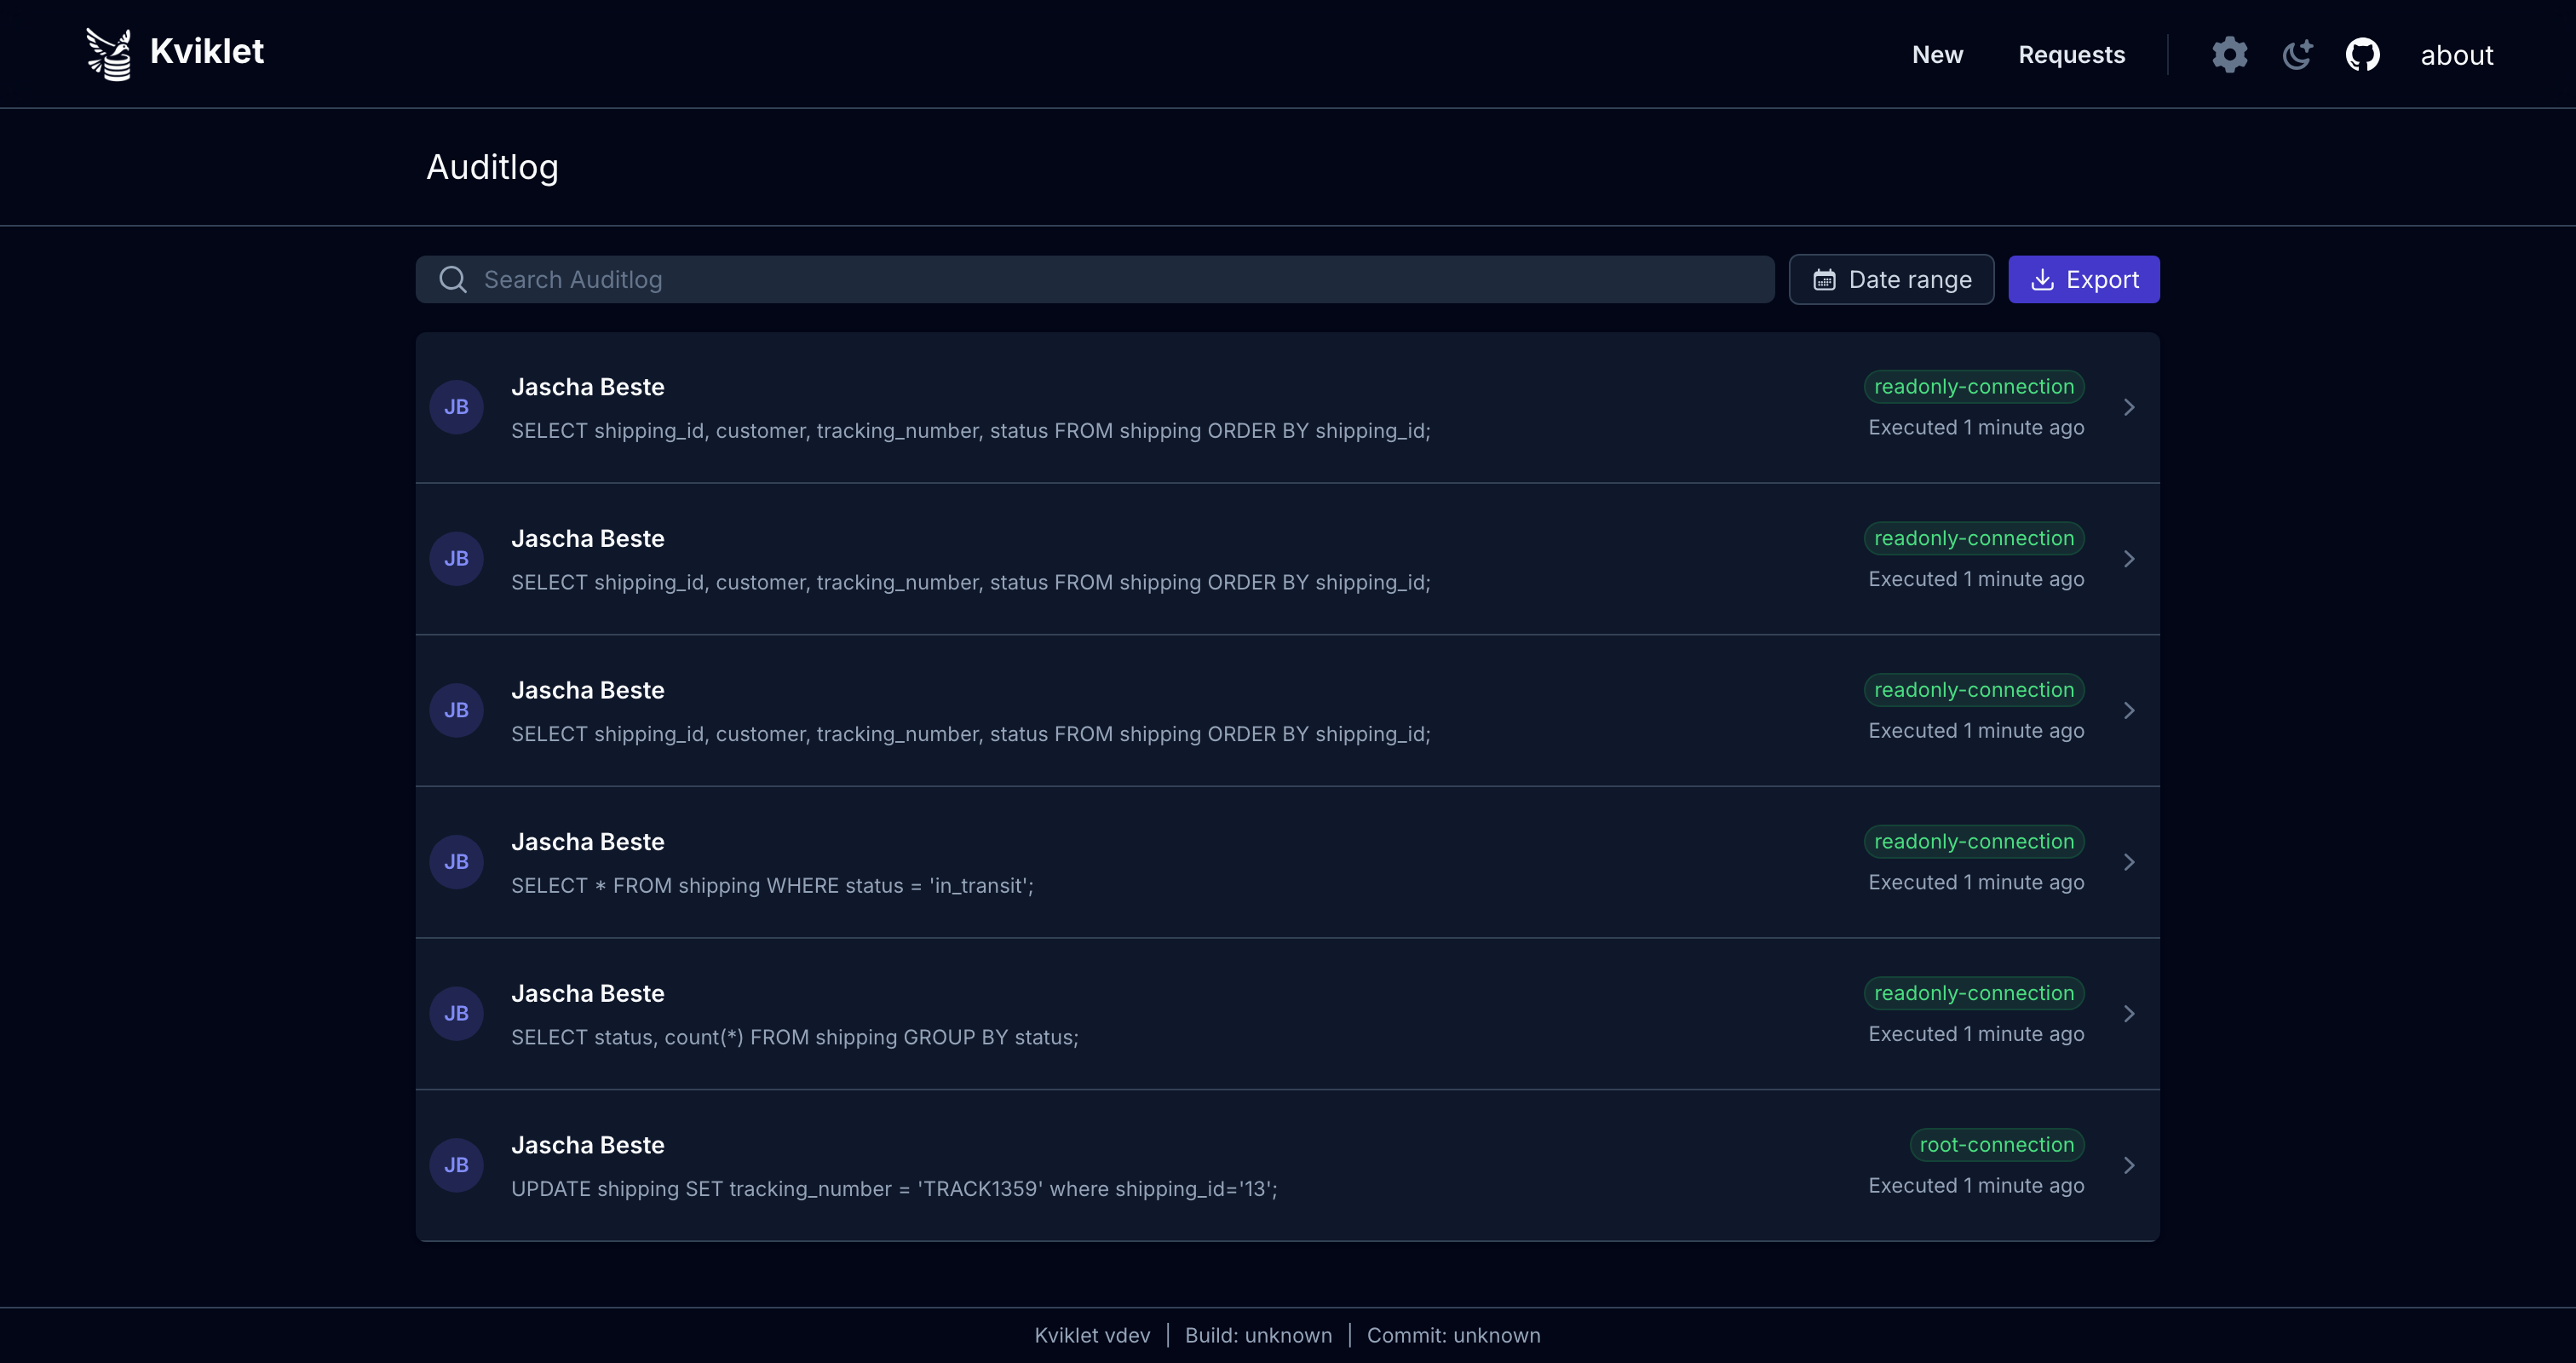Click the JB avatar on 'in_transit' query row
This screenshot has height=1363, width=2576.
click(456, 862)
